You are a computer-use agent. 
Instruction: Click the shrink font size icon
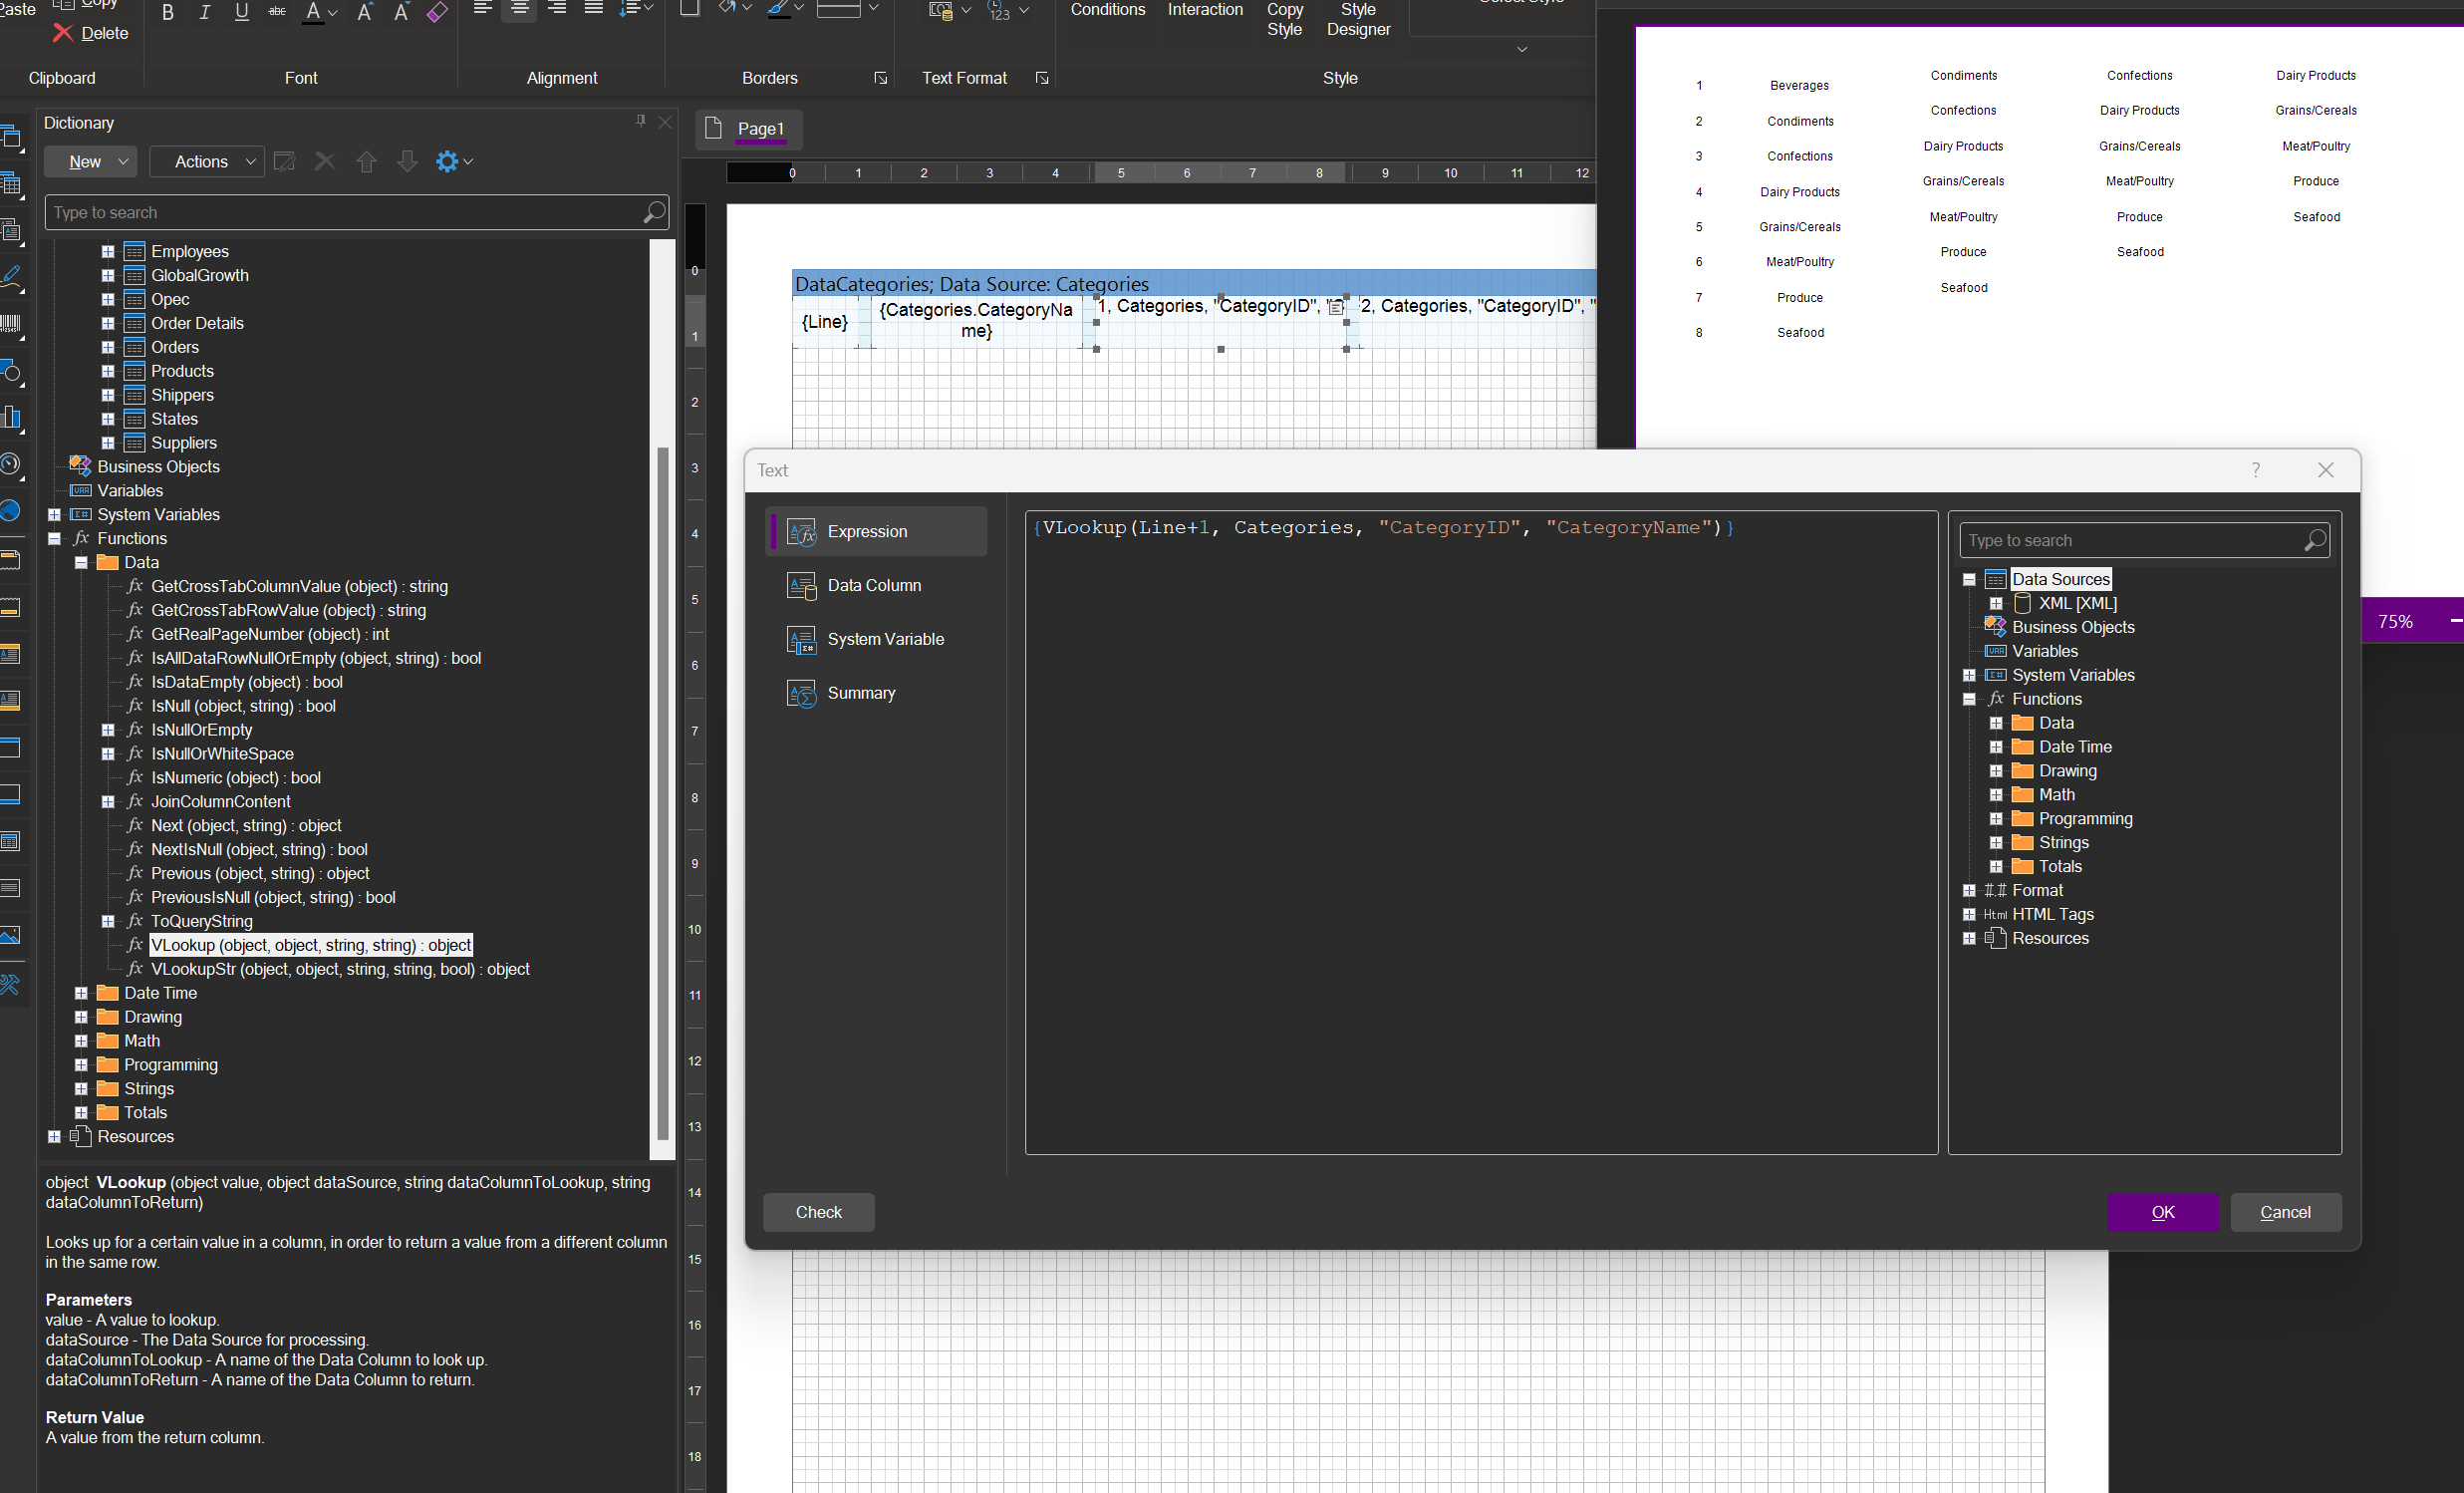pos(401,12)
